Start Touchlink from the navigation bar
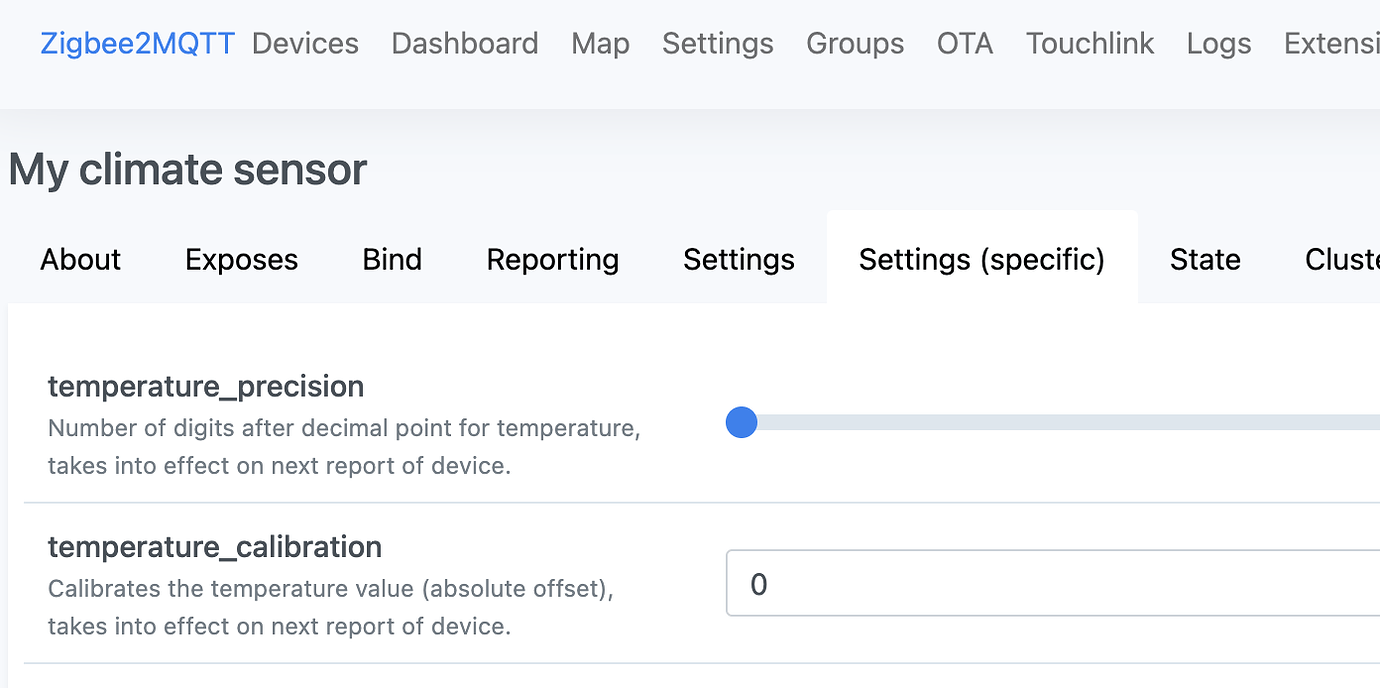The height and width of the screenshot is (688, 1380). [1089, 43]
